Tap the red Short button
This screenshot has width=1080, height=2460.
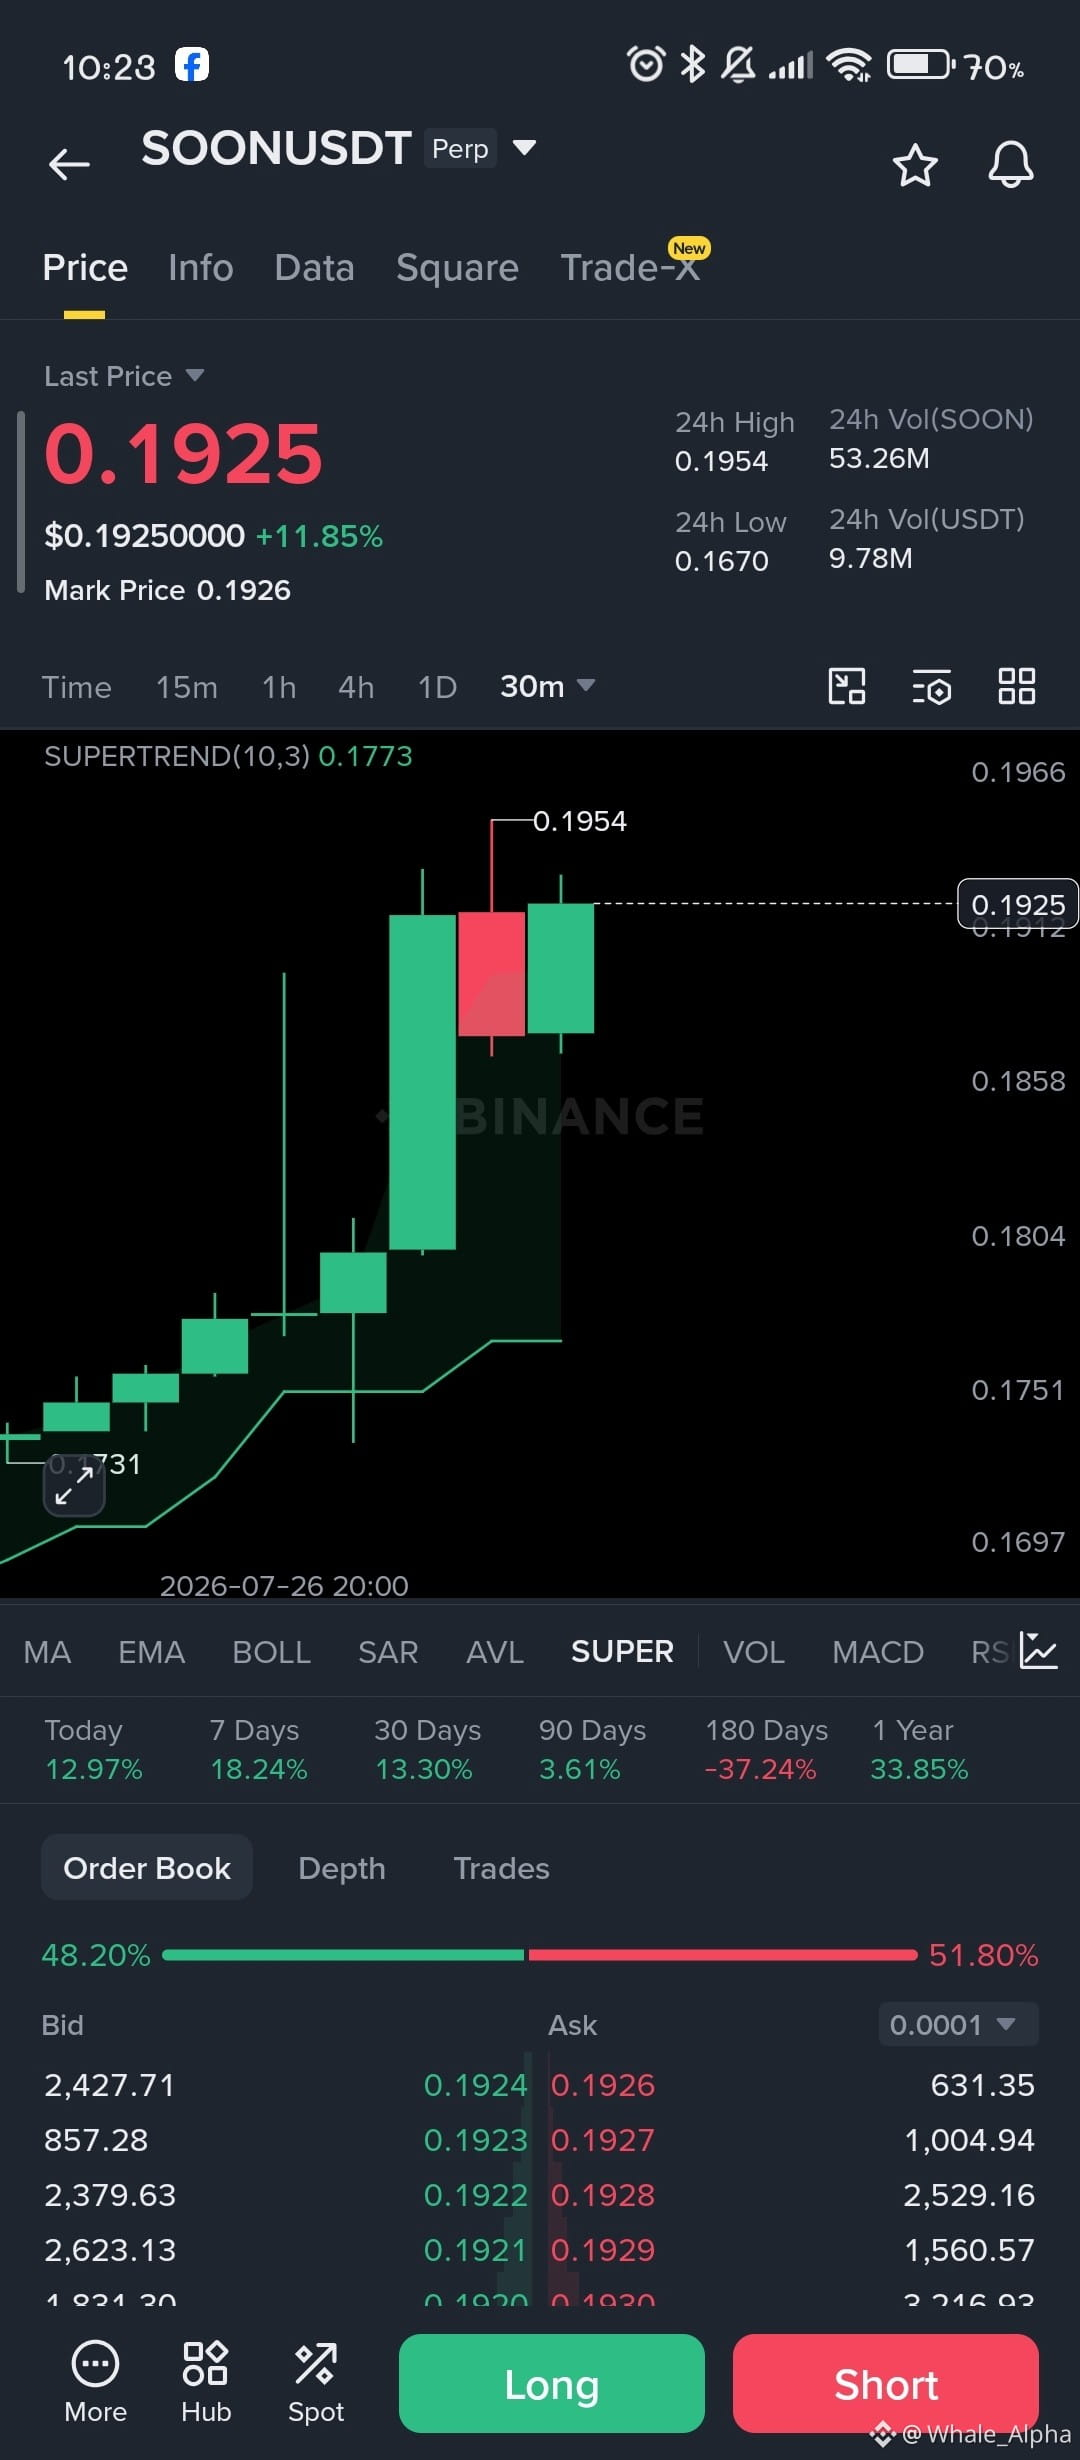pos(886,2384)
